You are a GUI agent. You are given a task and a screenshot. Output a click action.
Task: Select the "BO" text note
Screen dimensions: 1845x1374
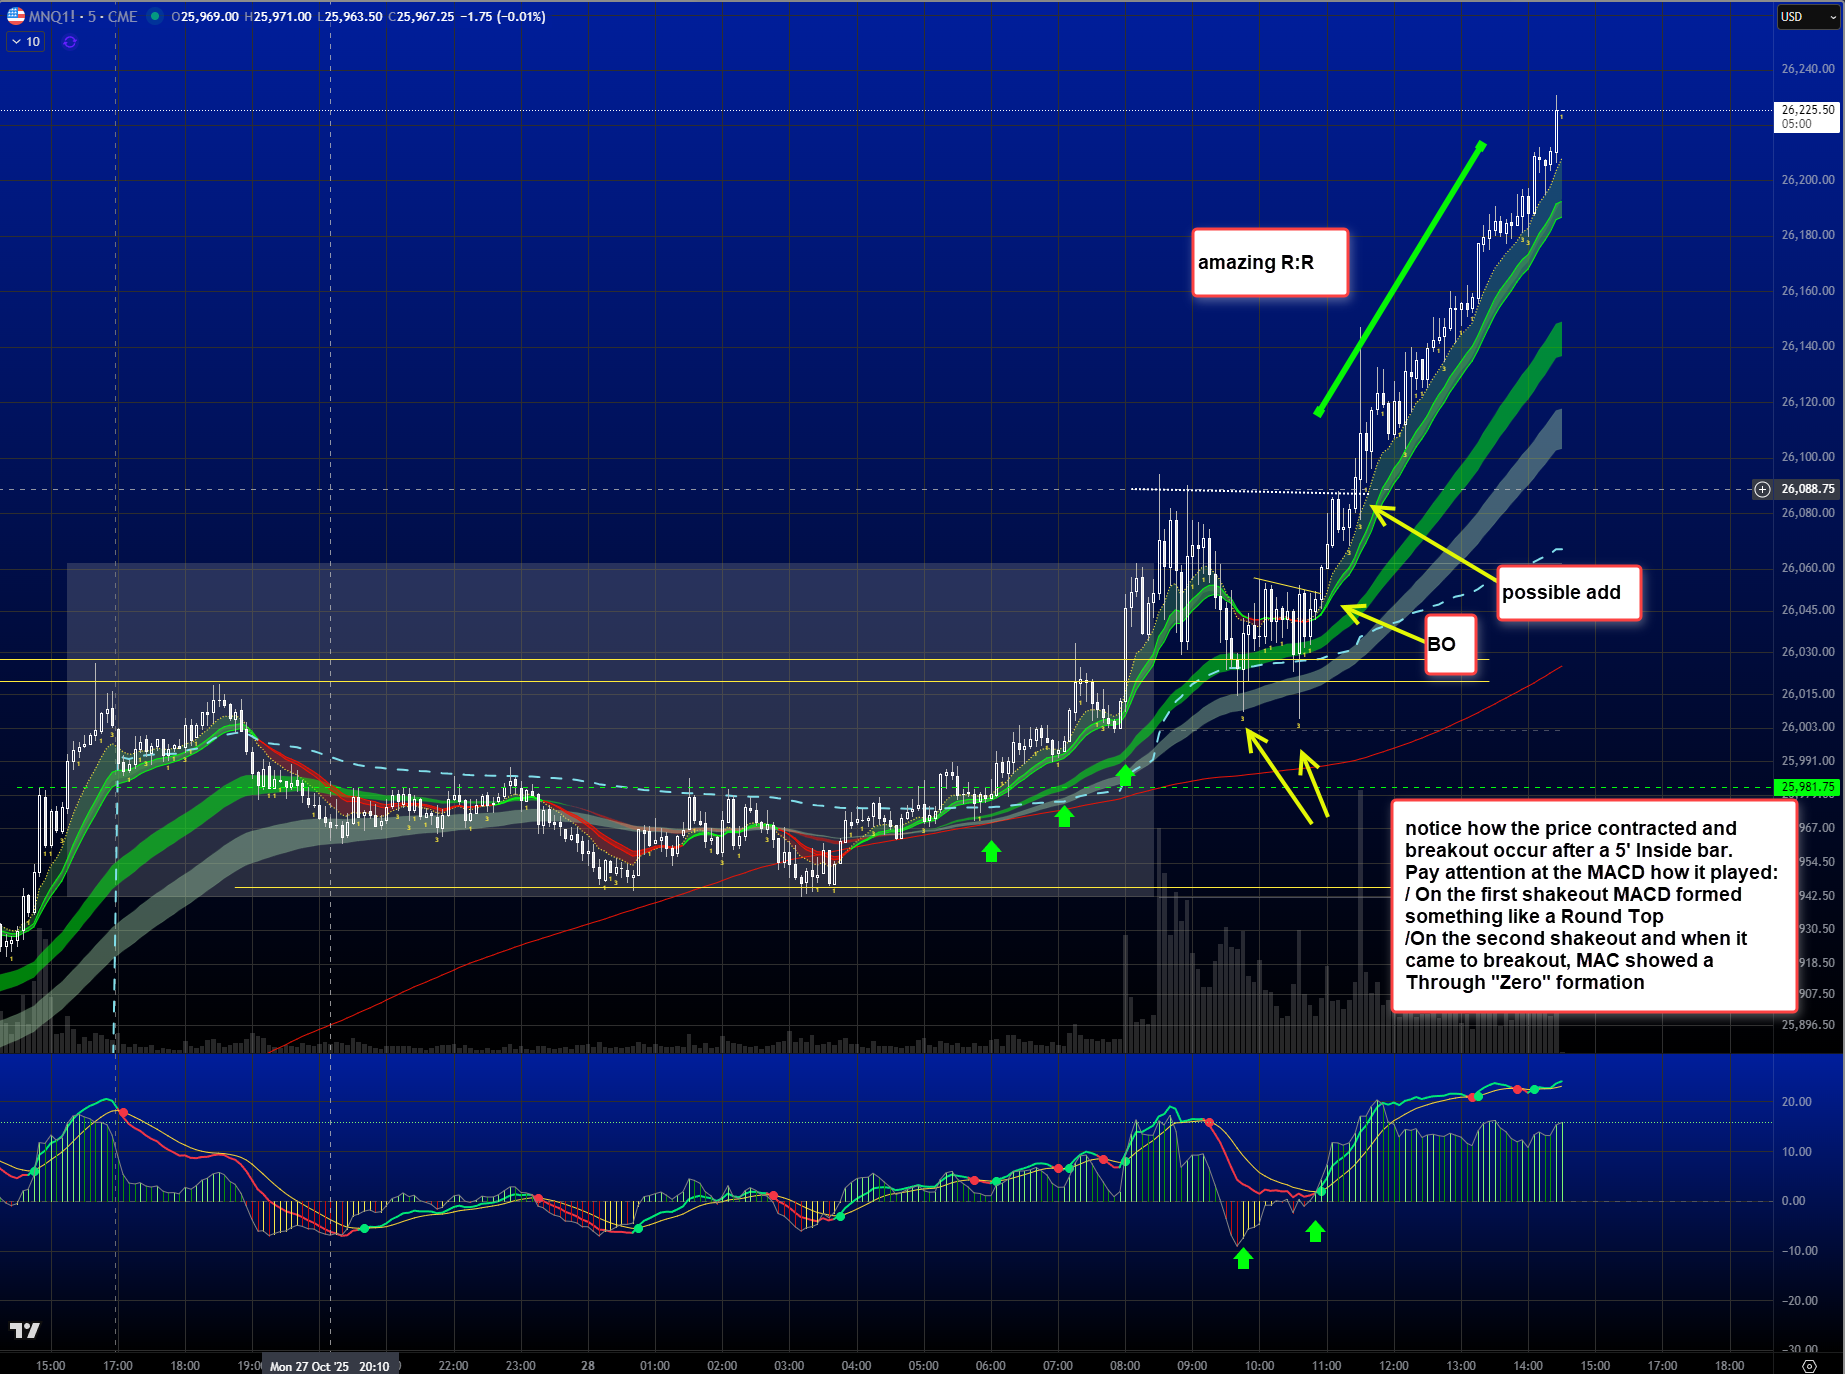coord(1450,644)
